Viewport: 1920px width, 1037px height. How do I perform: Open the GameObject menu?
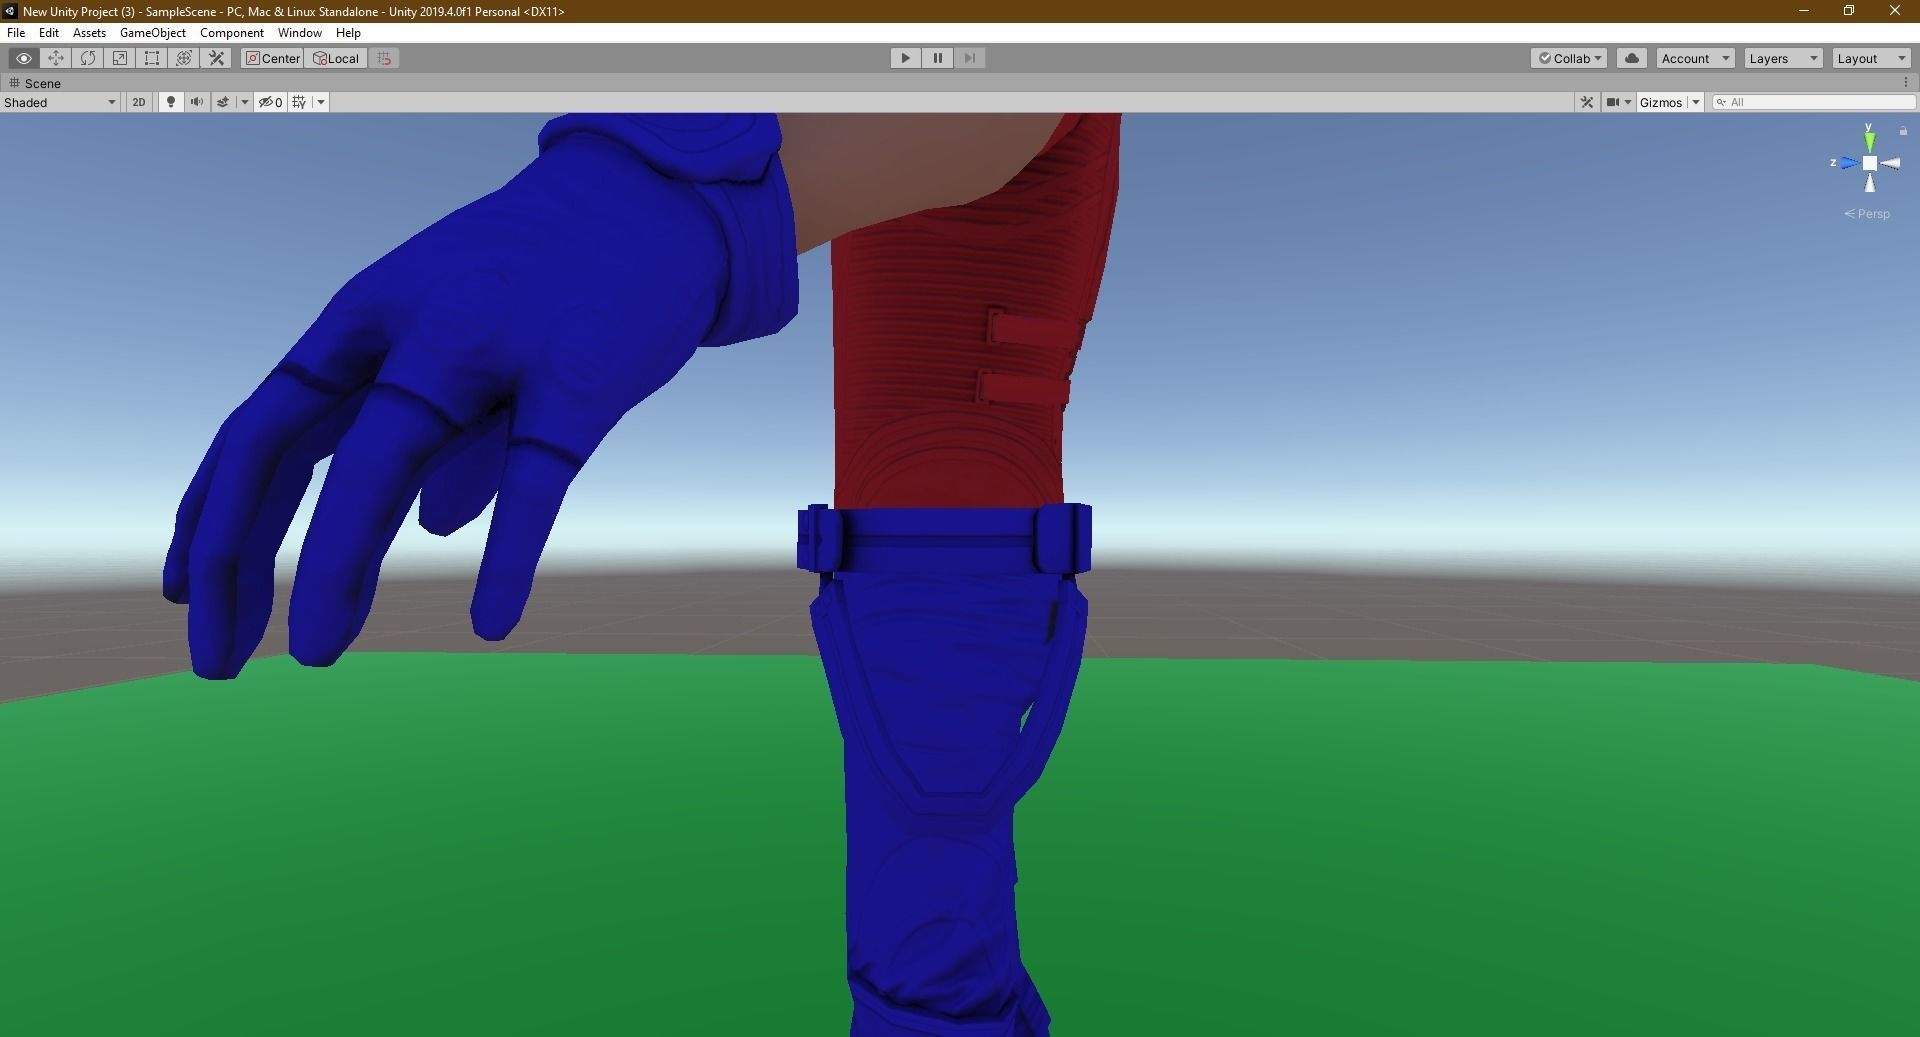pyautogui.click(x=153, y=33)
